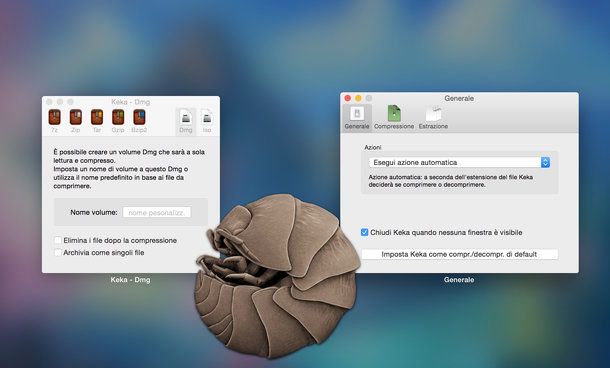Open the Estrazione preferences tab

coord(433,118)
